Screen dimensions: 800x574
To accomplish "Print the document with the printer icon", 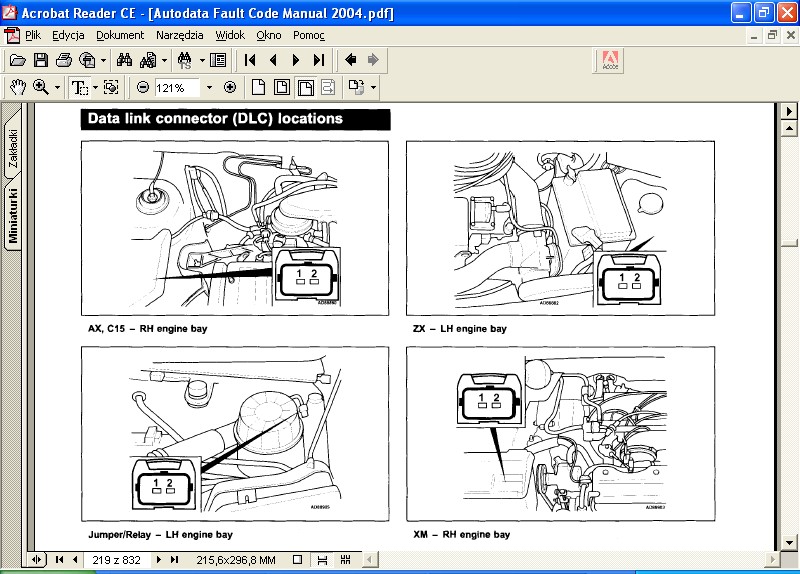I will [x=64, y=60].
